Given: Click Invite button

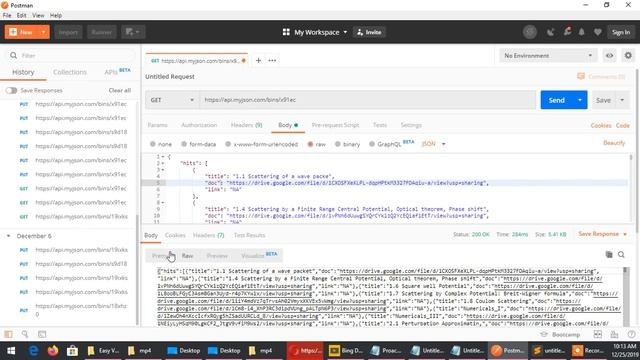Looking at the screenshot, I should point(369,32).
